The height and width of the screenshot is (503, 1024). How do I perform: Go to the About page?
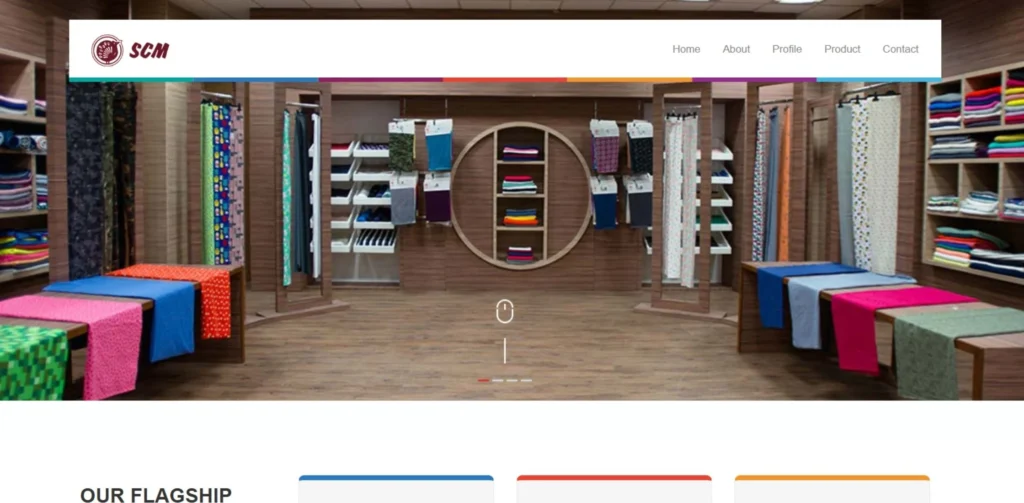click(736, 49)
